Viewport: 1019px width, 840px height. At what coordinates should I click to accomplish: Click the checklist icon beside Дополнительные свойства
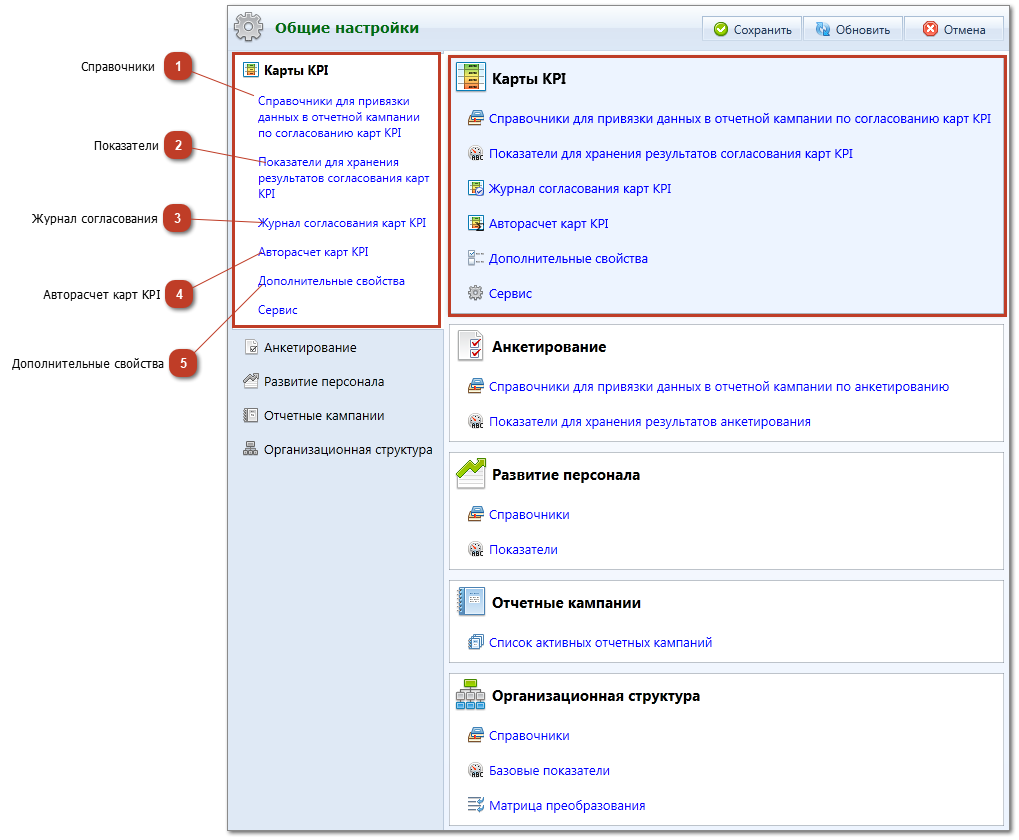coord(476,259)
